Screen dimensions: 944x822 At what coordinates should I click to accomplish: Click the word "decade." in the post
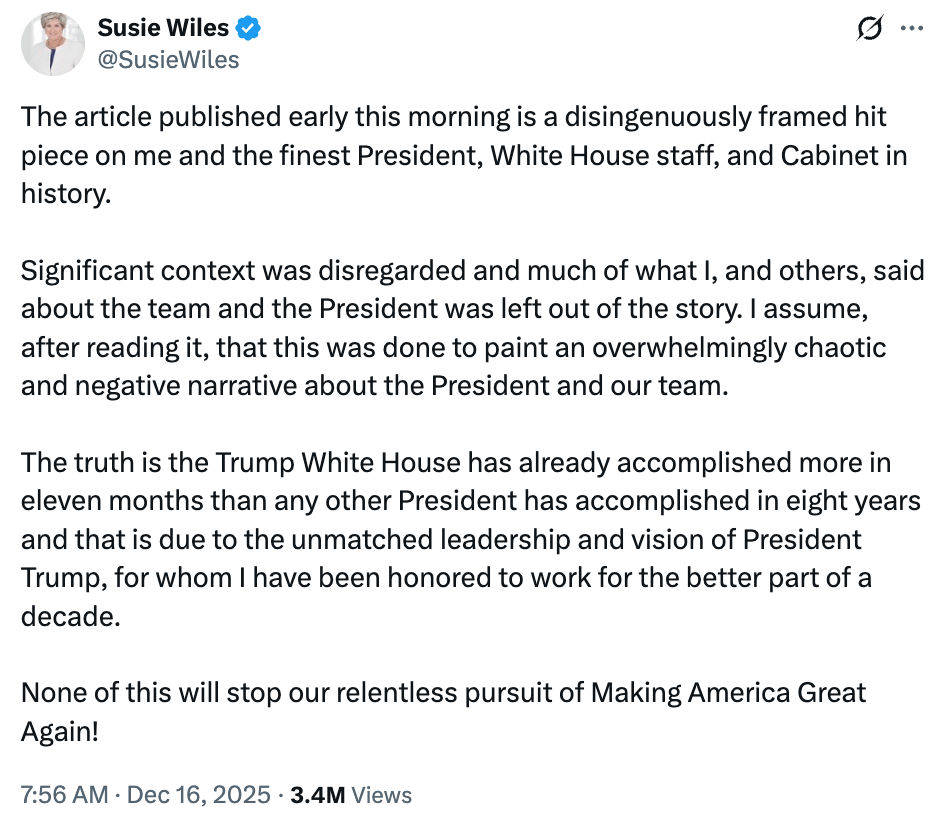[x=70, y=616]
